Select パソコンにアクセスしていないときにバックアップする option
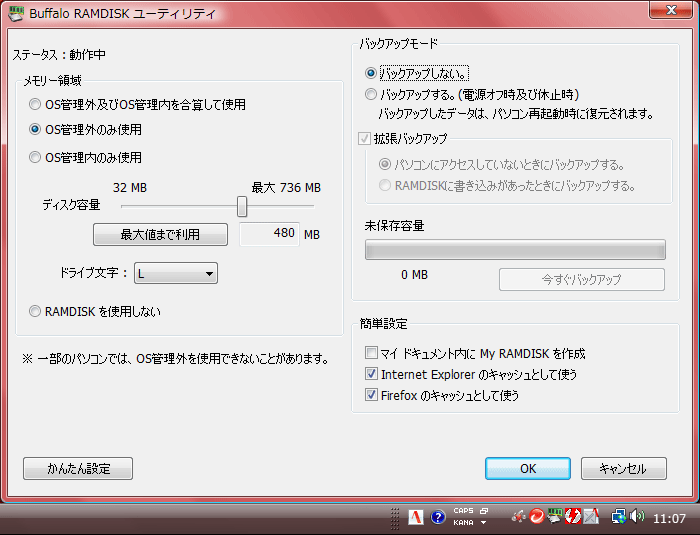700x535 pixels. click(x=502, y=165)
